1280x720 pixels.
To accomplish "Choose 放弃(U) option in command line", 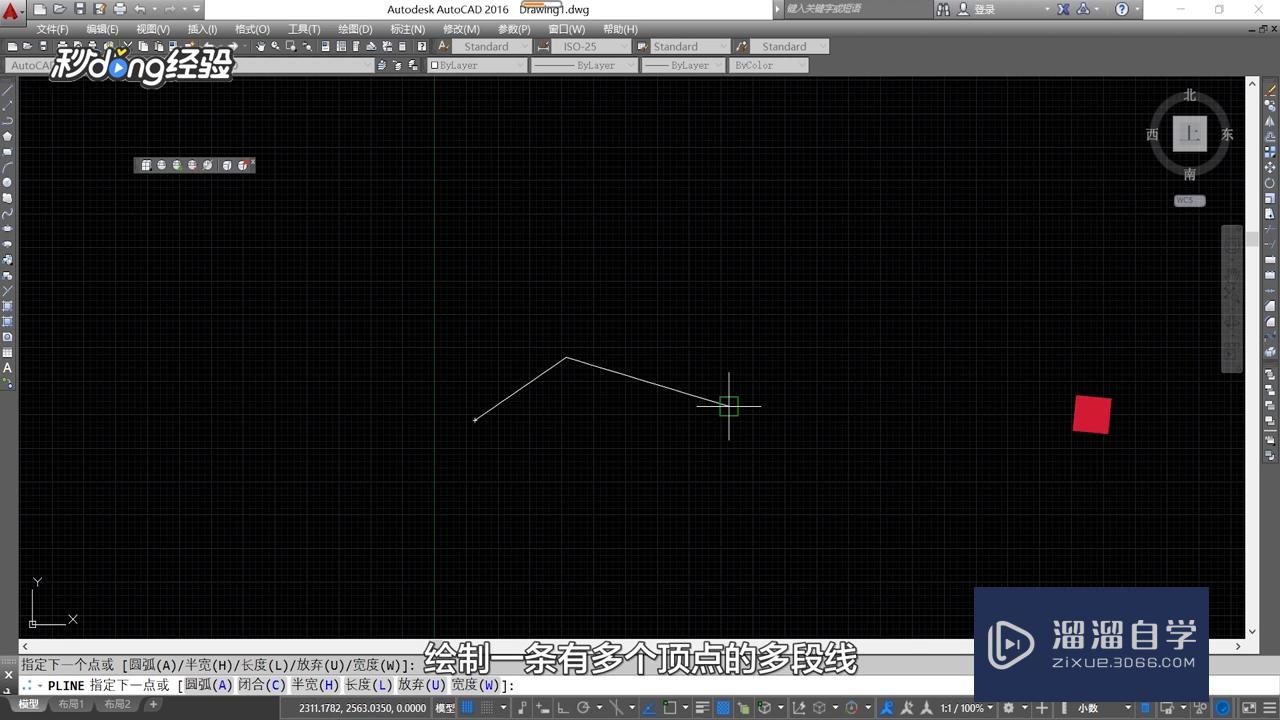I will (x=421, y=685).
